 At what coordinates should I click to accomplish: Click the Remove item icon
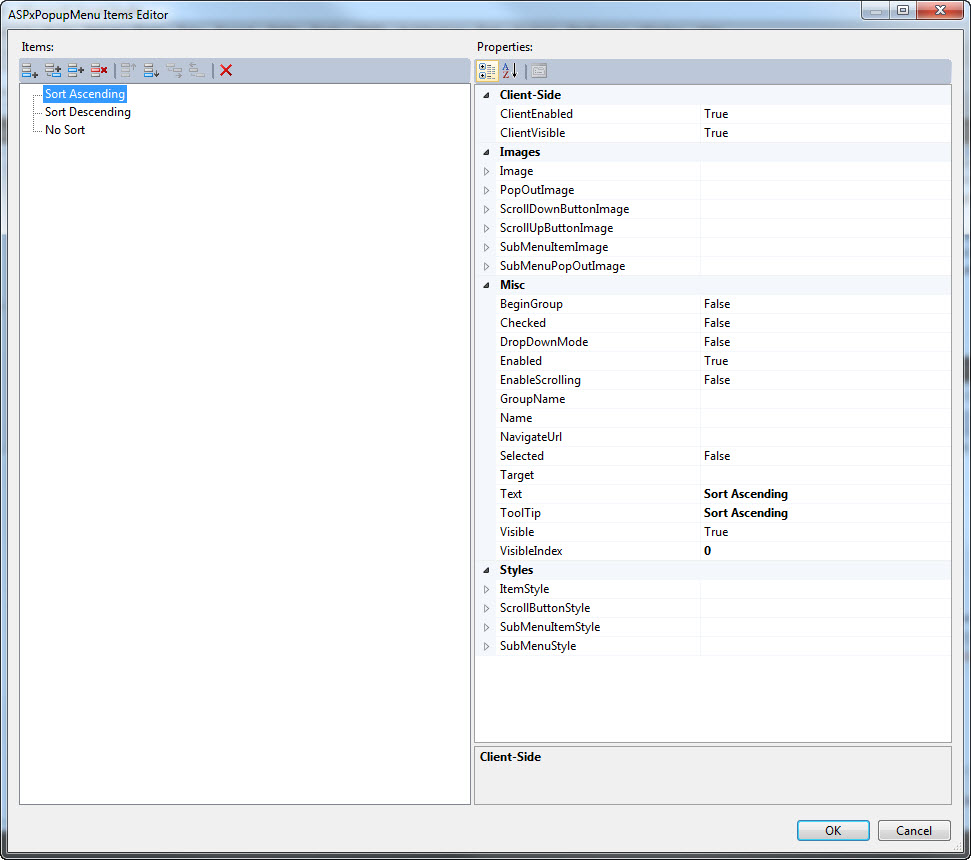pyautogui.click(x=99, y=71)
